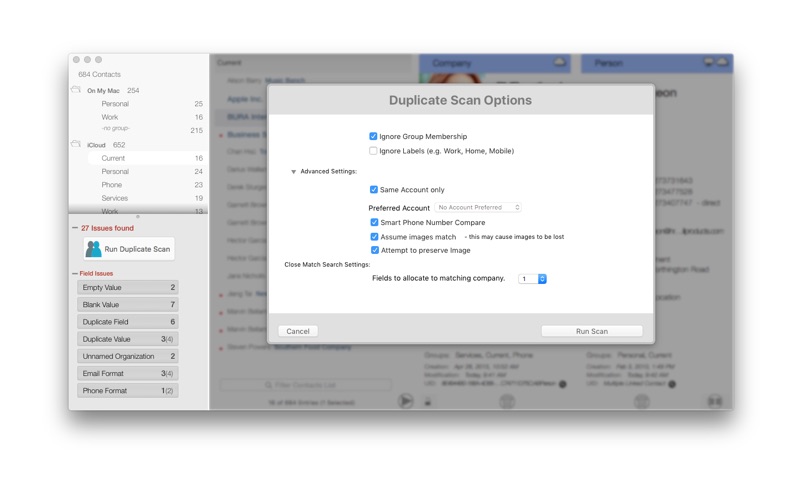
Task: Click the Run Duplicate Scan people icon
Action: tap(93, 249)
